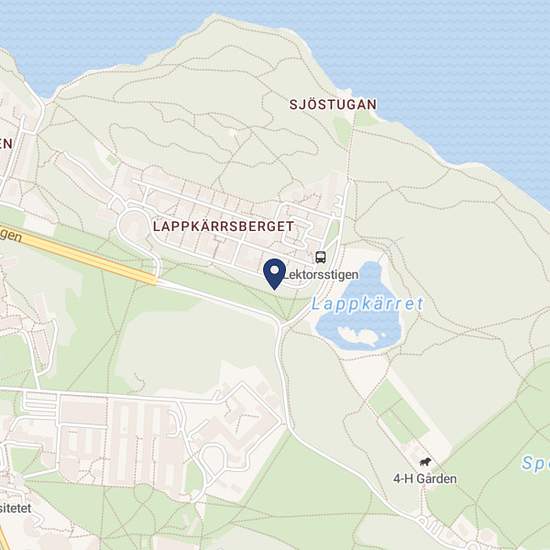
Task: Click the Lappkärret lake name label
Action: (x=368, y=304)
